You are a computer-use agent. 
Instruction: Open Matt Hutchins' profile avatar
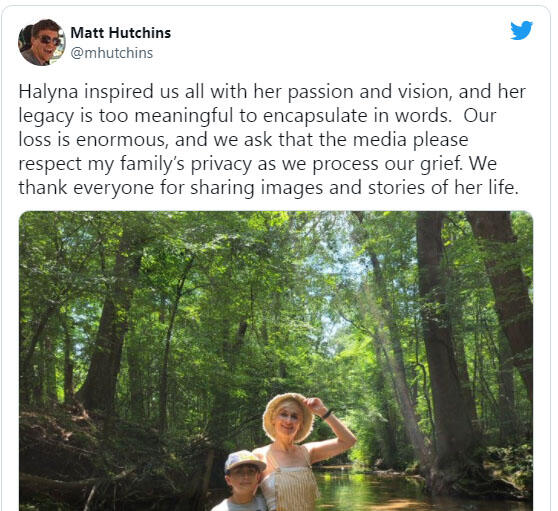tap(42, 42)
